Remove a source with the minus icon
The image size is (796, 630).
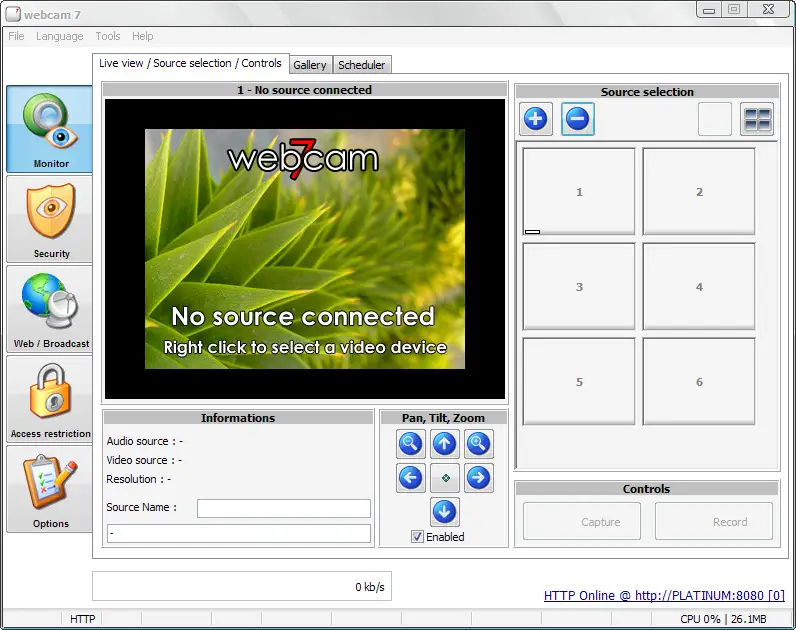pyautogui.click(x=578, y=119)
